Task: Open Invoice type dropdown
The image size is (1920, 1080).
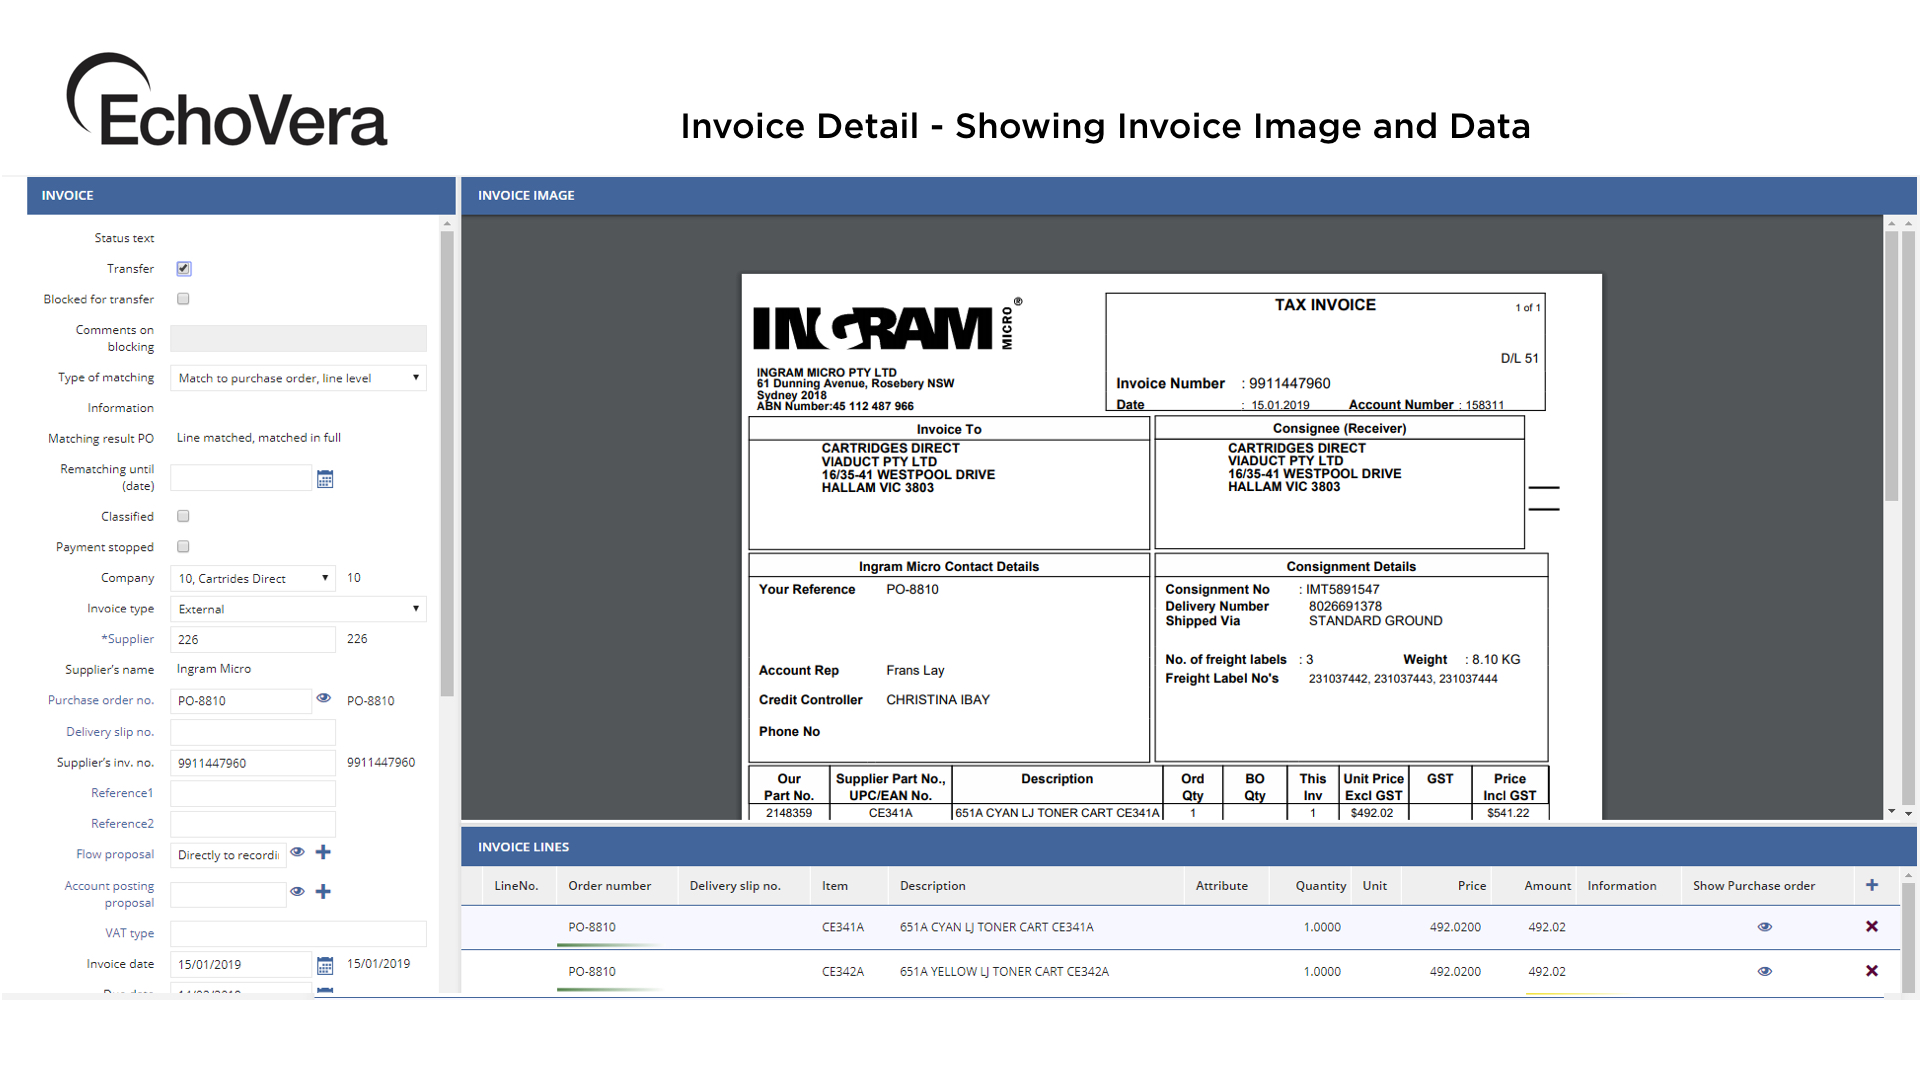Action: [298, 609]
